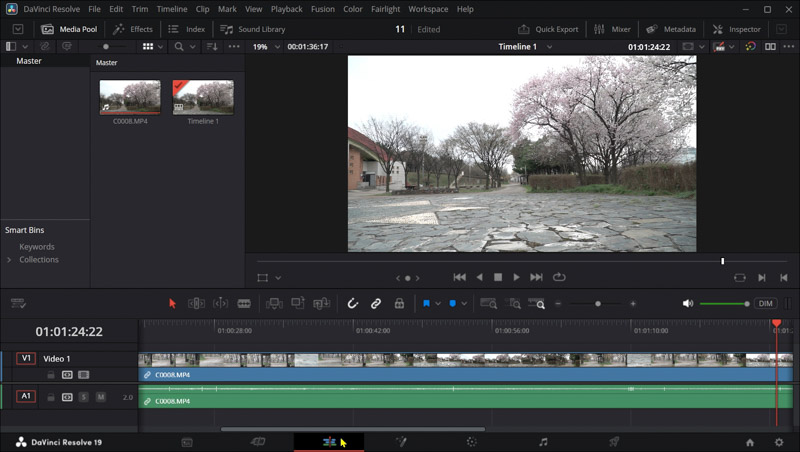The width and height of the screenshot is (800, 452).
Task: Toggle timeline Snapping magnet
Action: tap(353, 304)
